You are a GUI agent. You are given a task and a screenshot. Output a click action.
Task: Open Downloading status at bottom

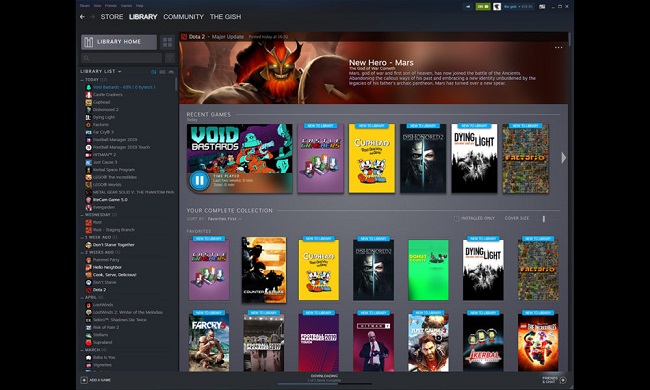(324, 376)
